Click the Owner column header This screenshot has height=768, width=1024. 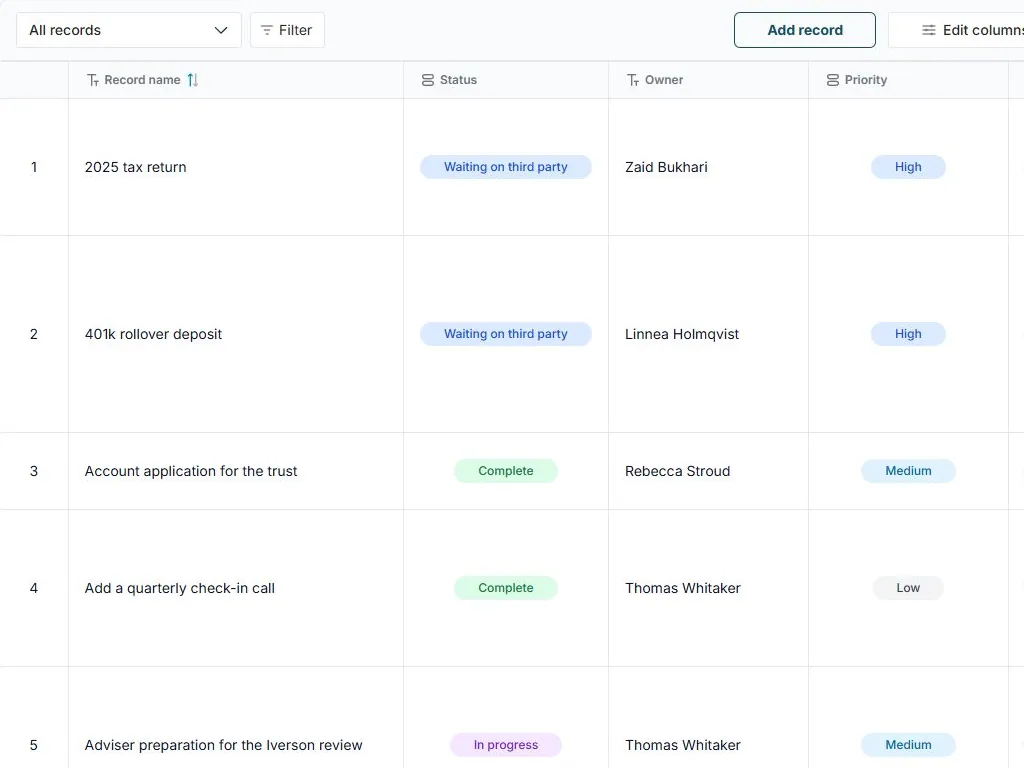709,80
